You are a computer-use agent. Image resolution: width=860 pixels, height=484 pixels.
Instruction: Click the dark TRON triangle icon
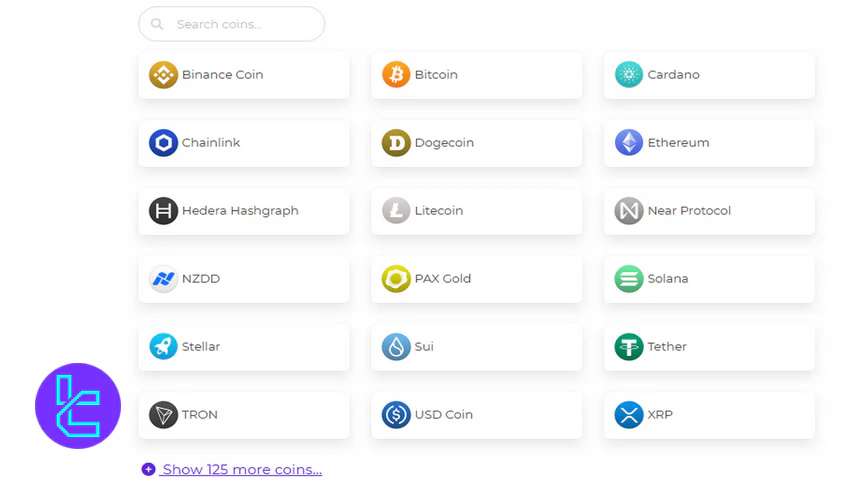[x=163, y=415]
